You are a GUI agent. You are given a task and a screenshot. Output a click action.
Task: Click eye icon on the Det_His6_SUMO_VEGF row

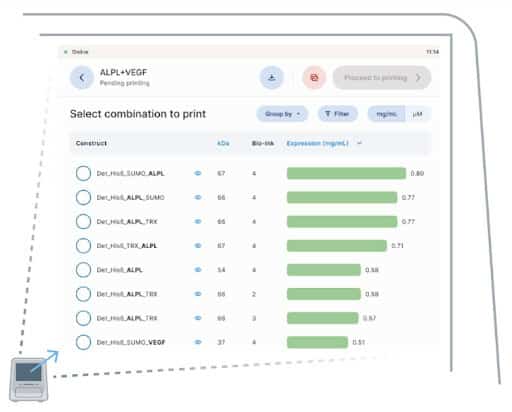point(198,342)
